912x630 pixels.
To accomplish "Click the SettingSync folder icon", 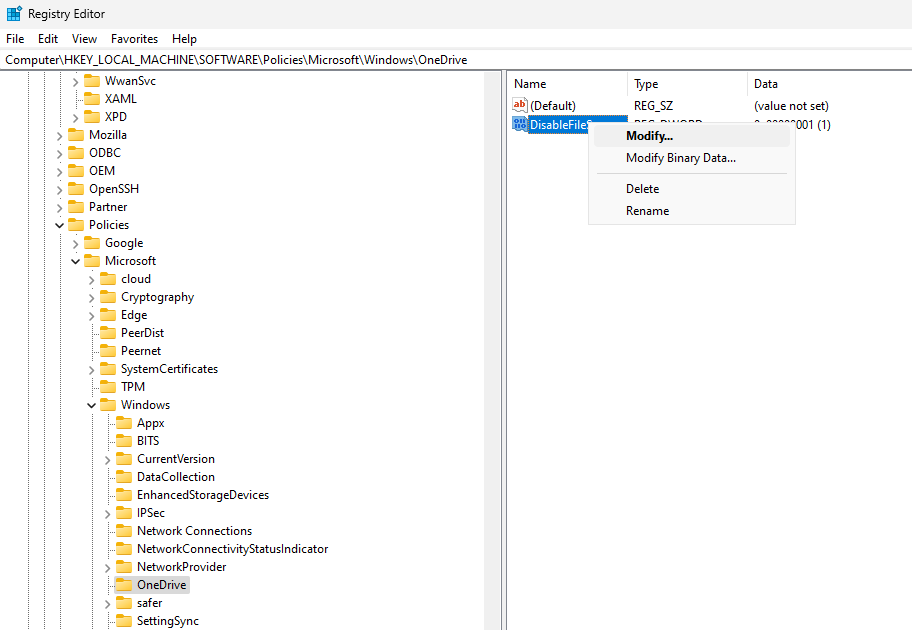I will click(124, 621).
